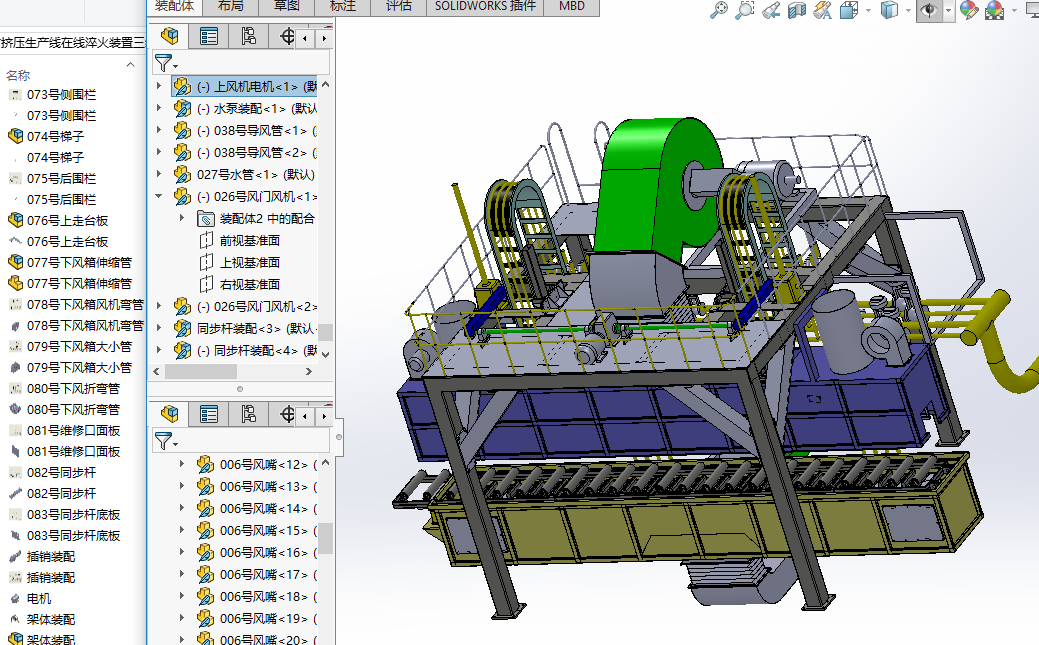This screenshot has height=645, width=1039.
Task: Switch to the 评估 ribbon tab
Action: tap(398, 6)
